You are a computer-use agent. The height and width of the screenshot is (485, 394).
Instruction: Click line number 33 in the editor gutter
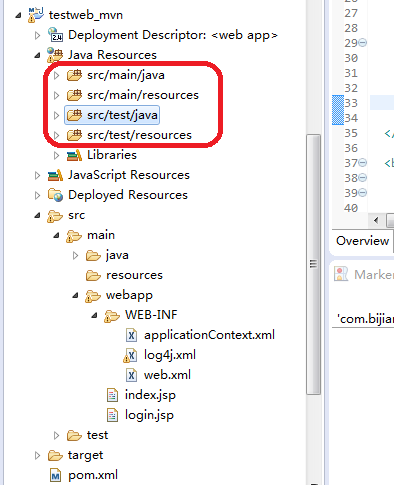[351, 103]
